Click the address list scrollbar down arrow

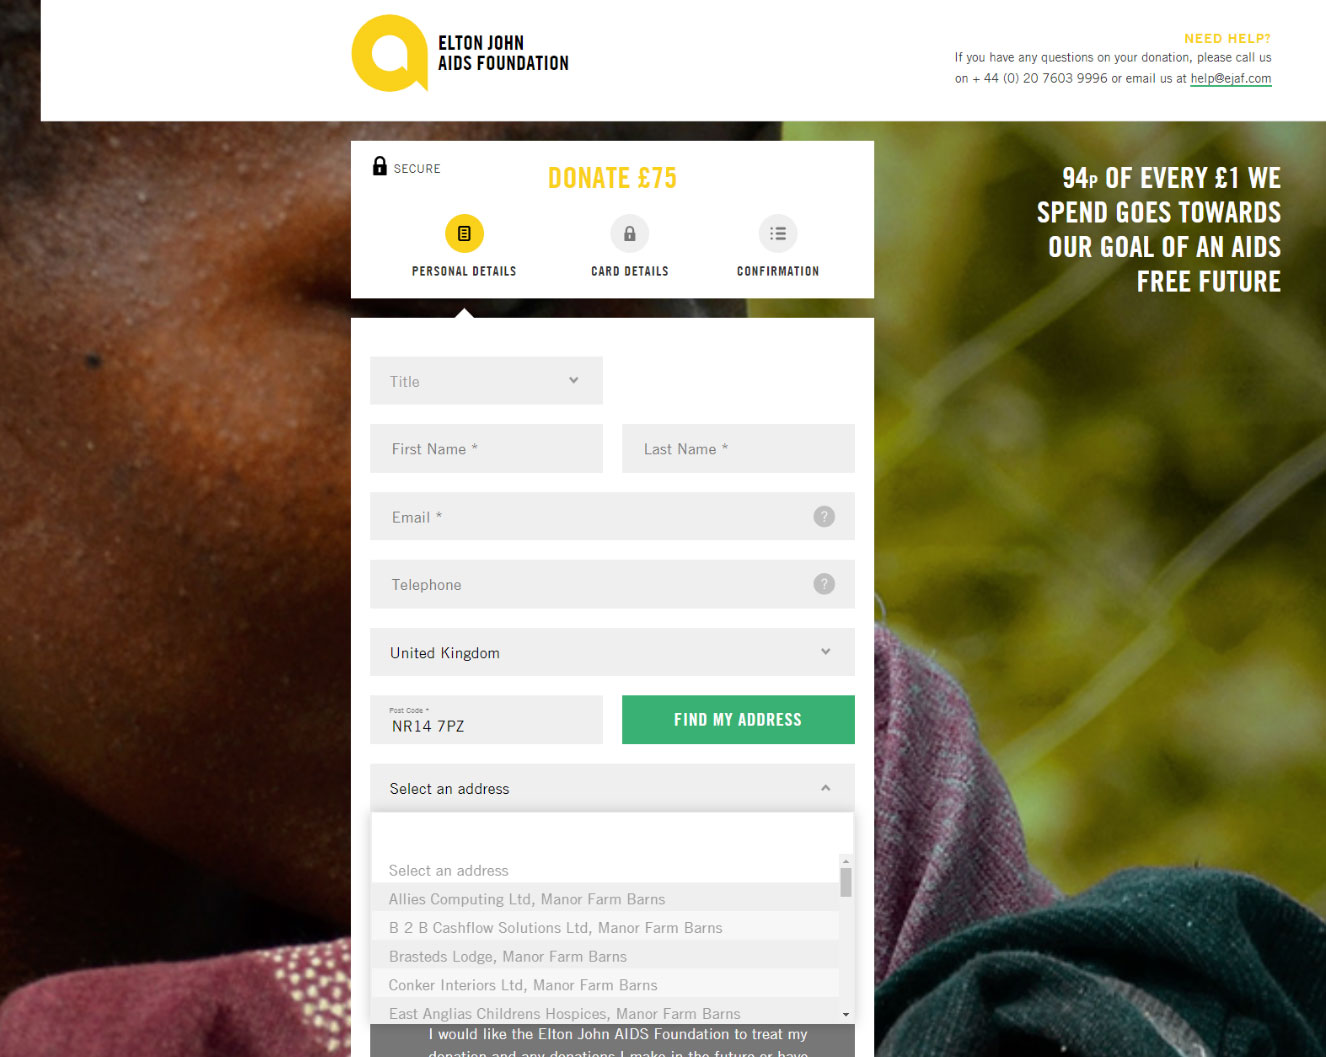coord(846,1014)
